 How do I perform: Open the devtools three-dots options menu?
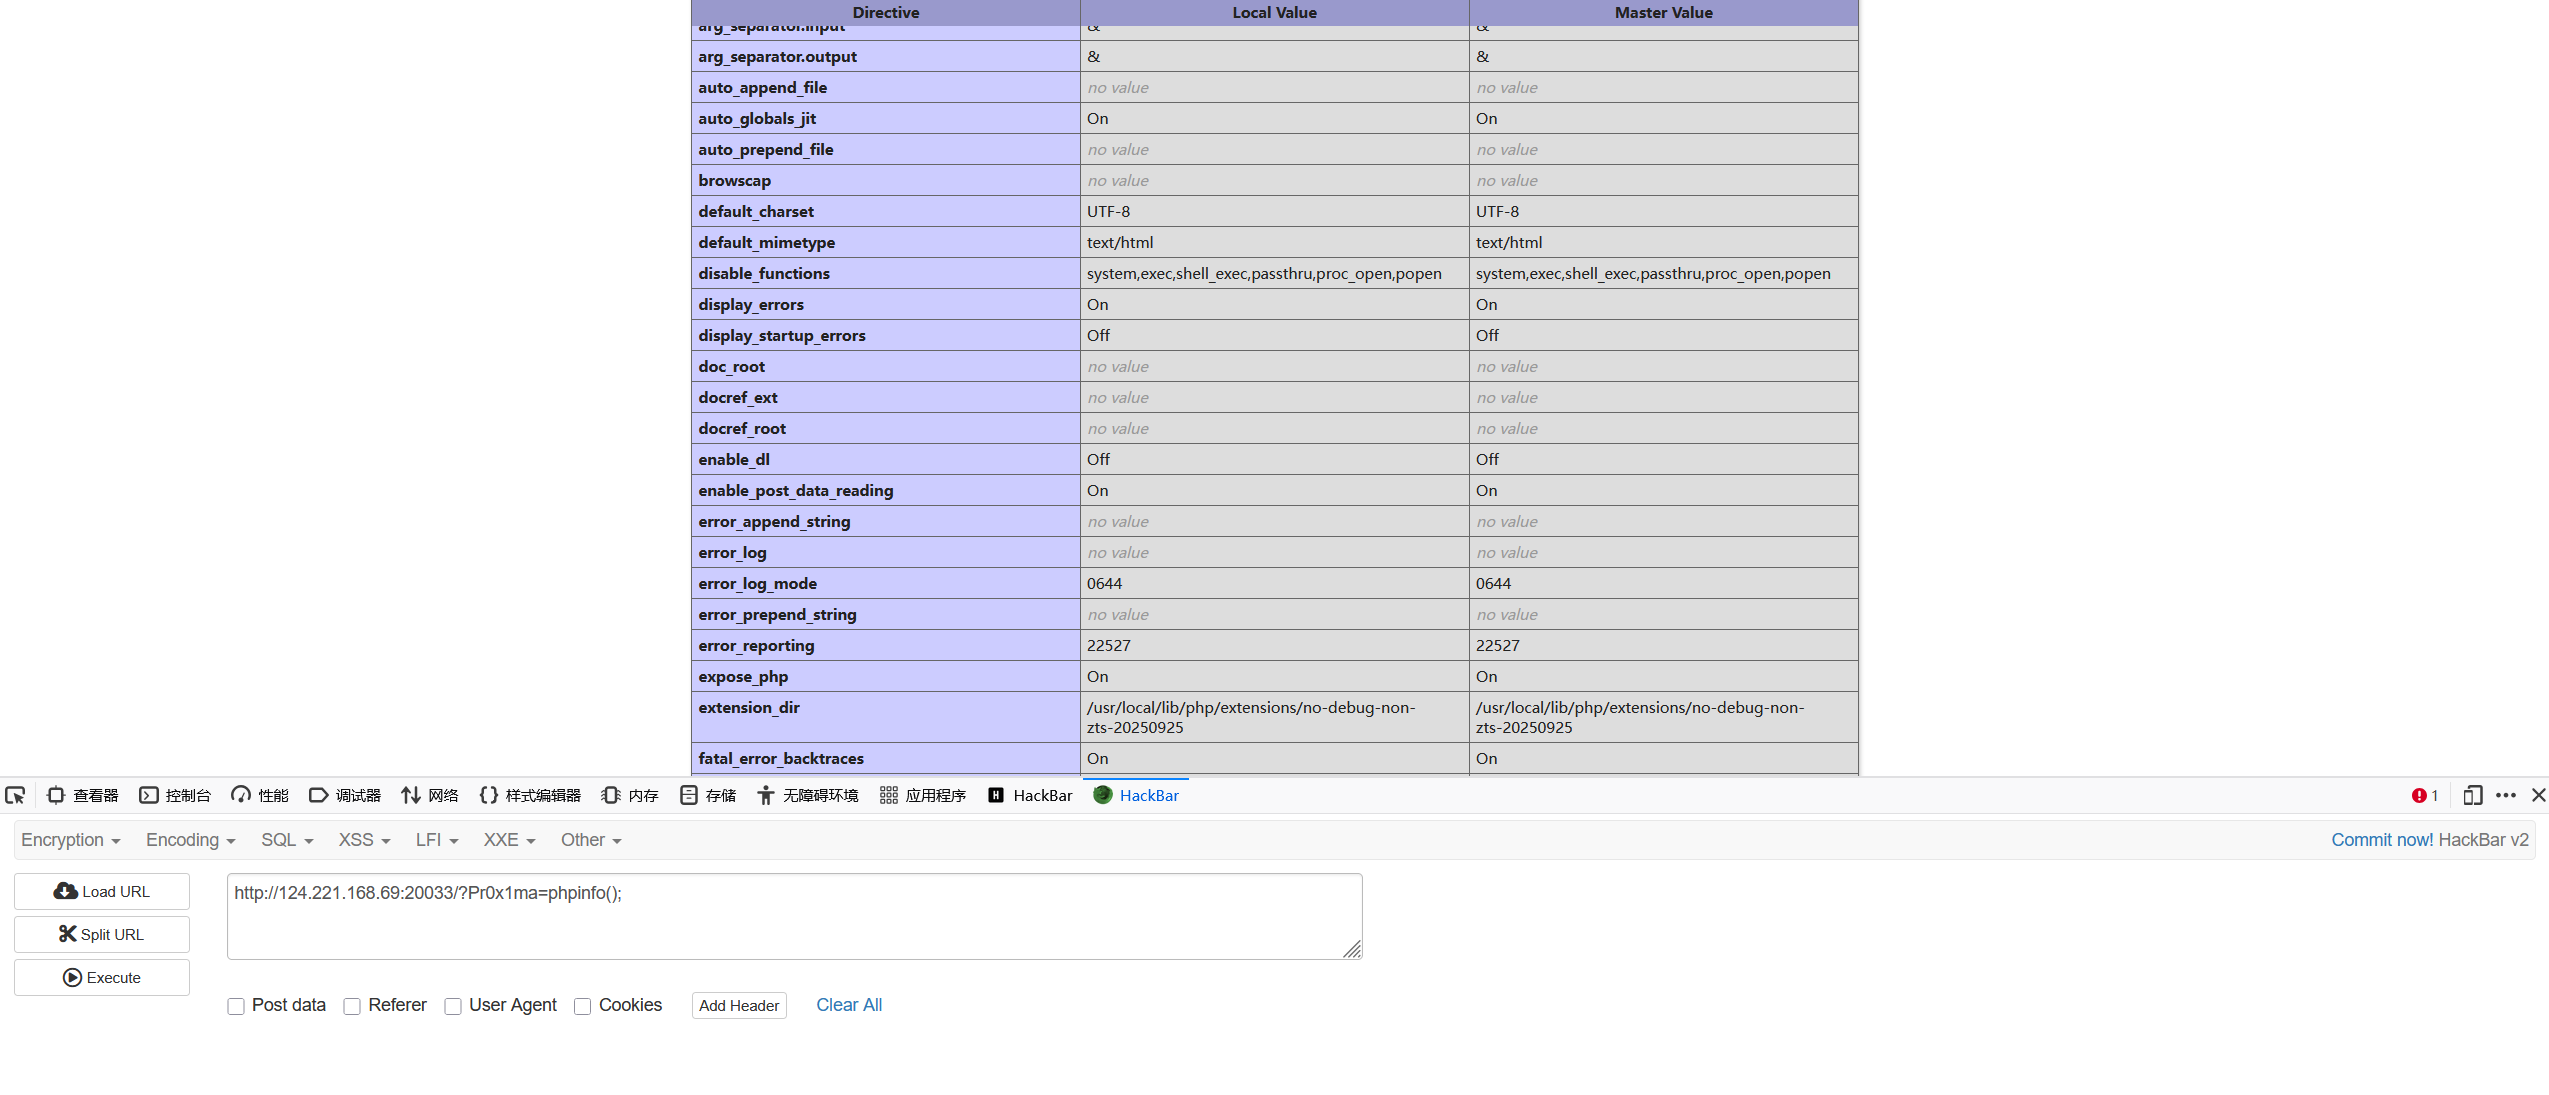(2505, 795)
